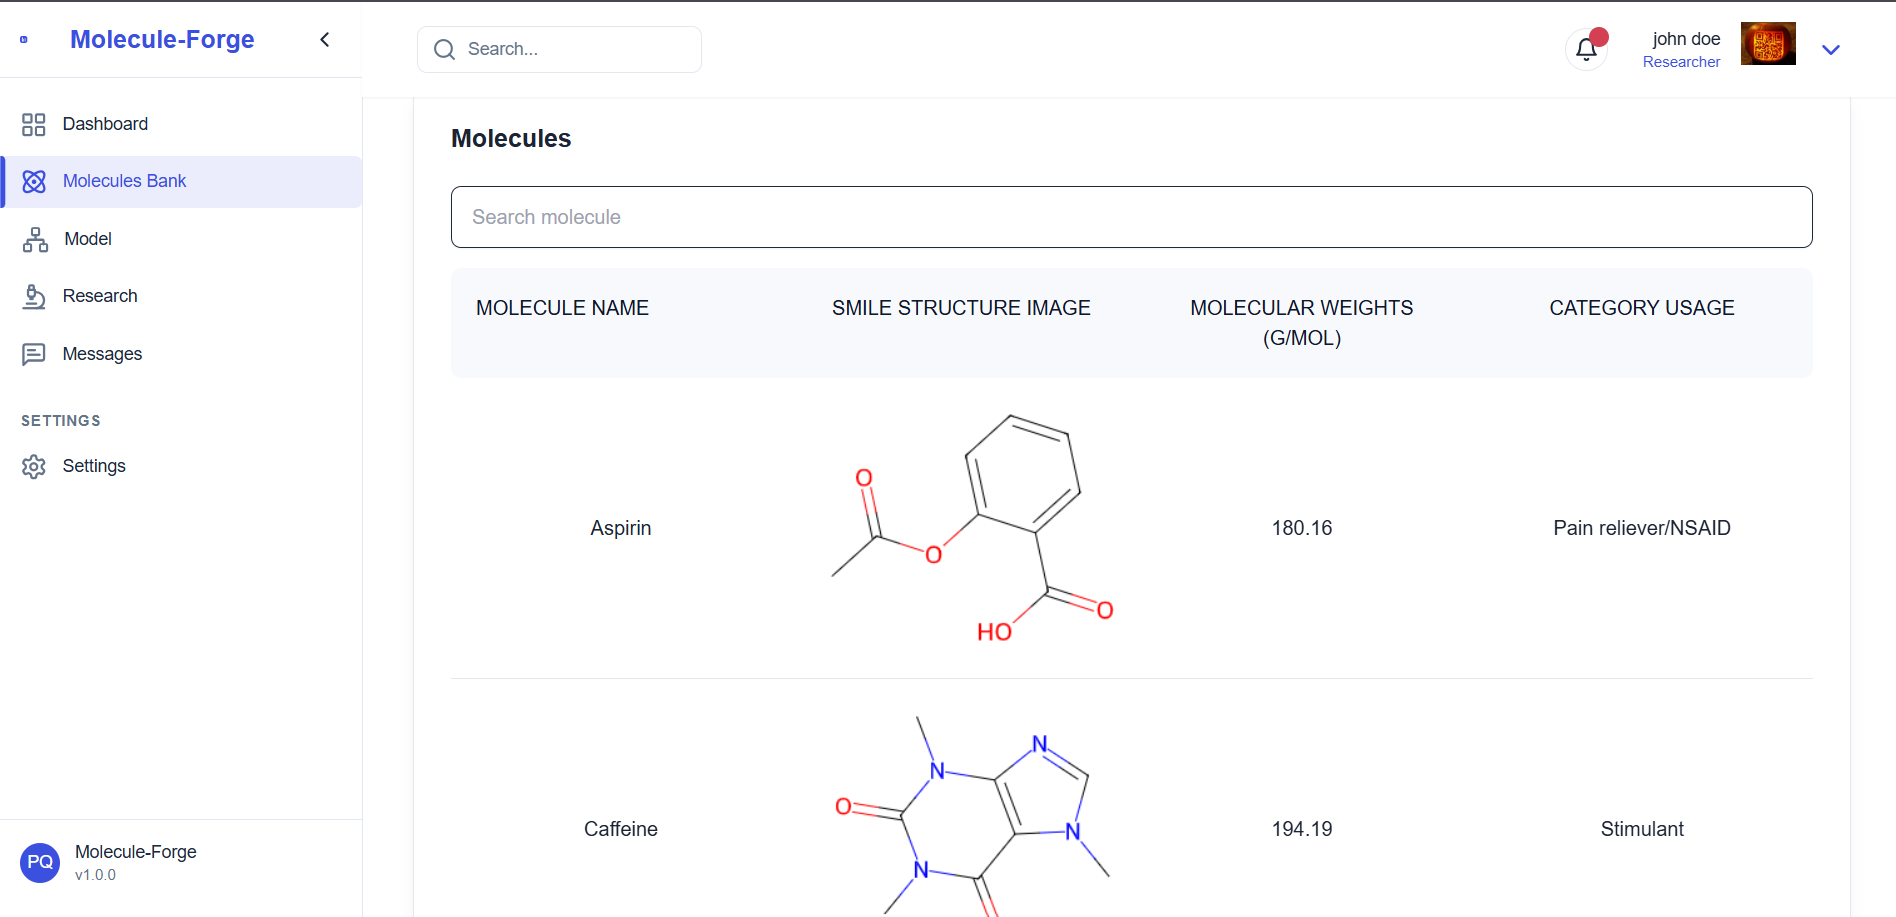Click the magnifier icon in top search
The height and width of the screenshot is (917, 1896).
(x=444, y=49)
